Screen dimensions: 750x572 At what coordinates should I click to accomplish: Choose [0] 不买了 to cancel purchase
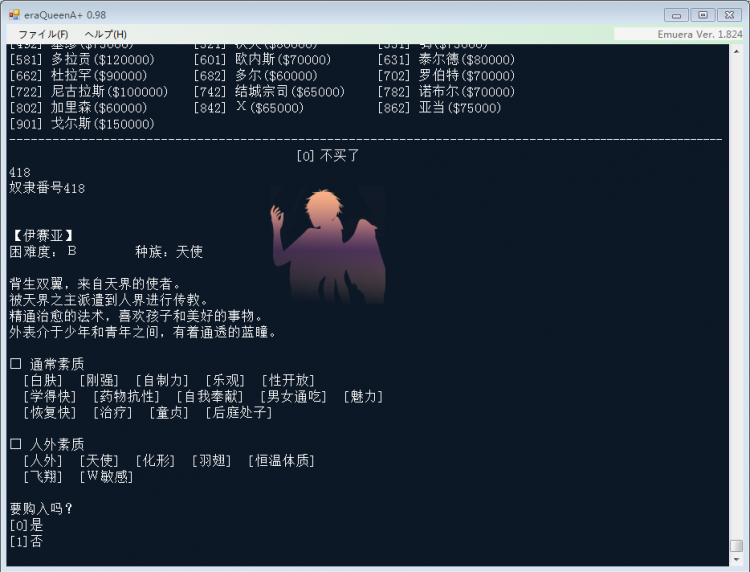(328, 156)
